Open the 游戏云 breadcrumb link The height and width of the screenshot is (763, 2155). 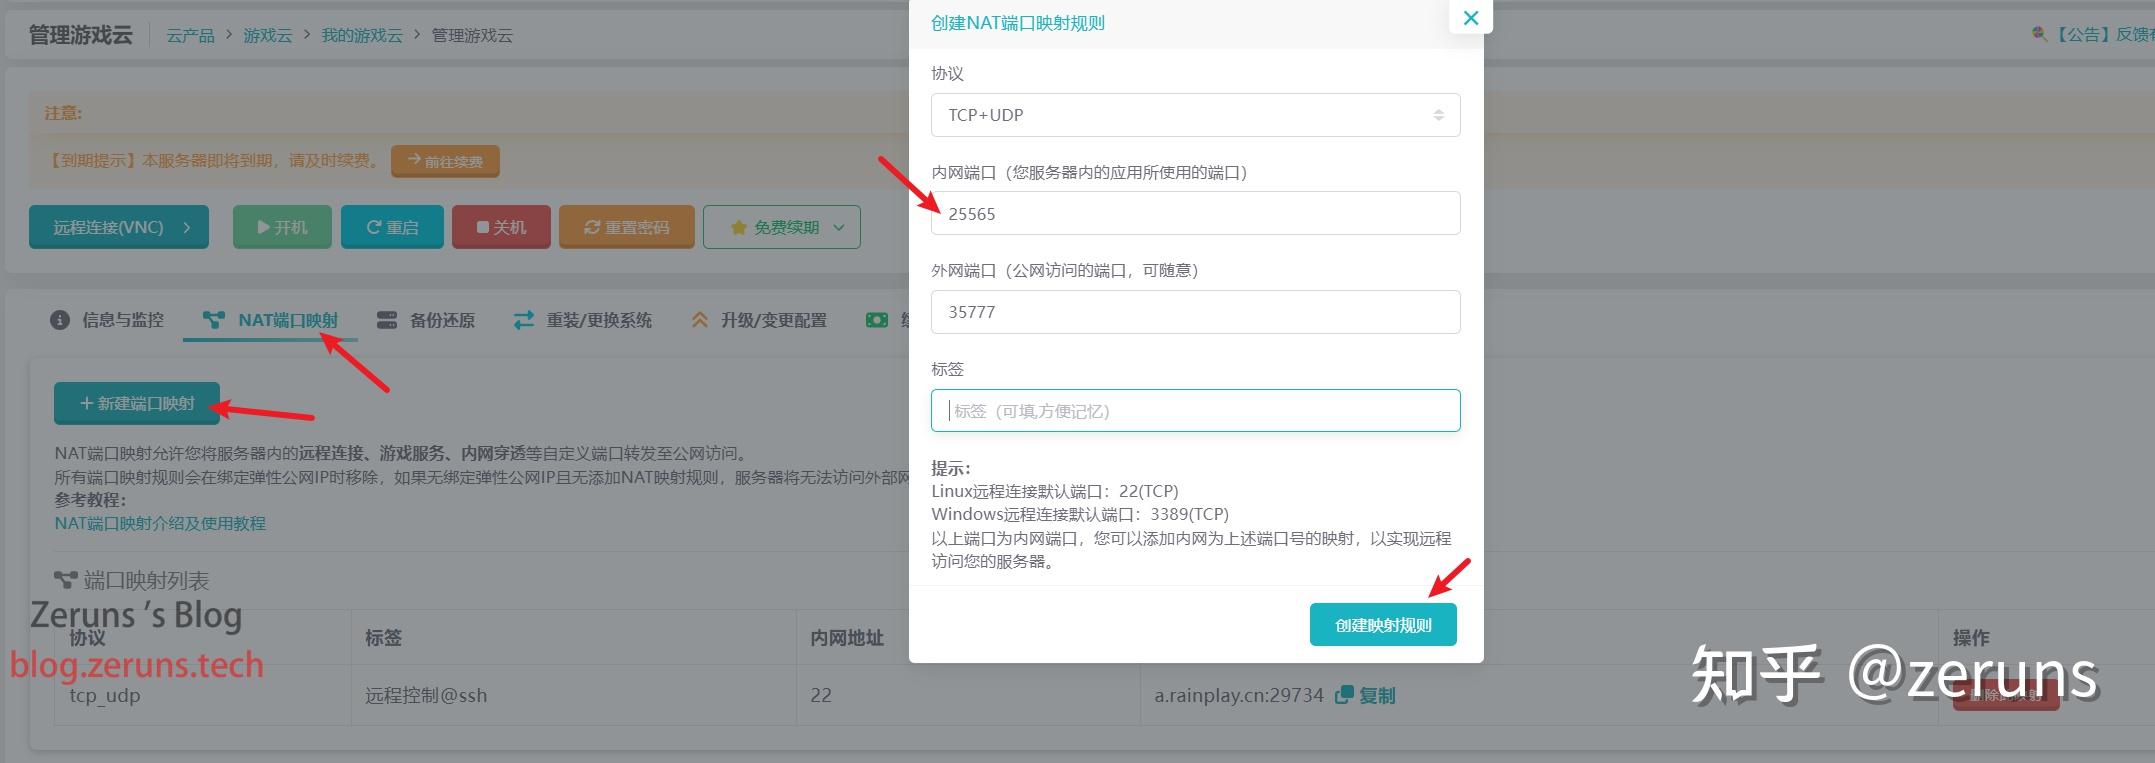268,35
